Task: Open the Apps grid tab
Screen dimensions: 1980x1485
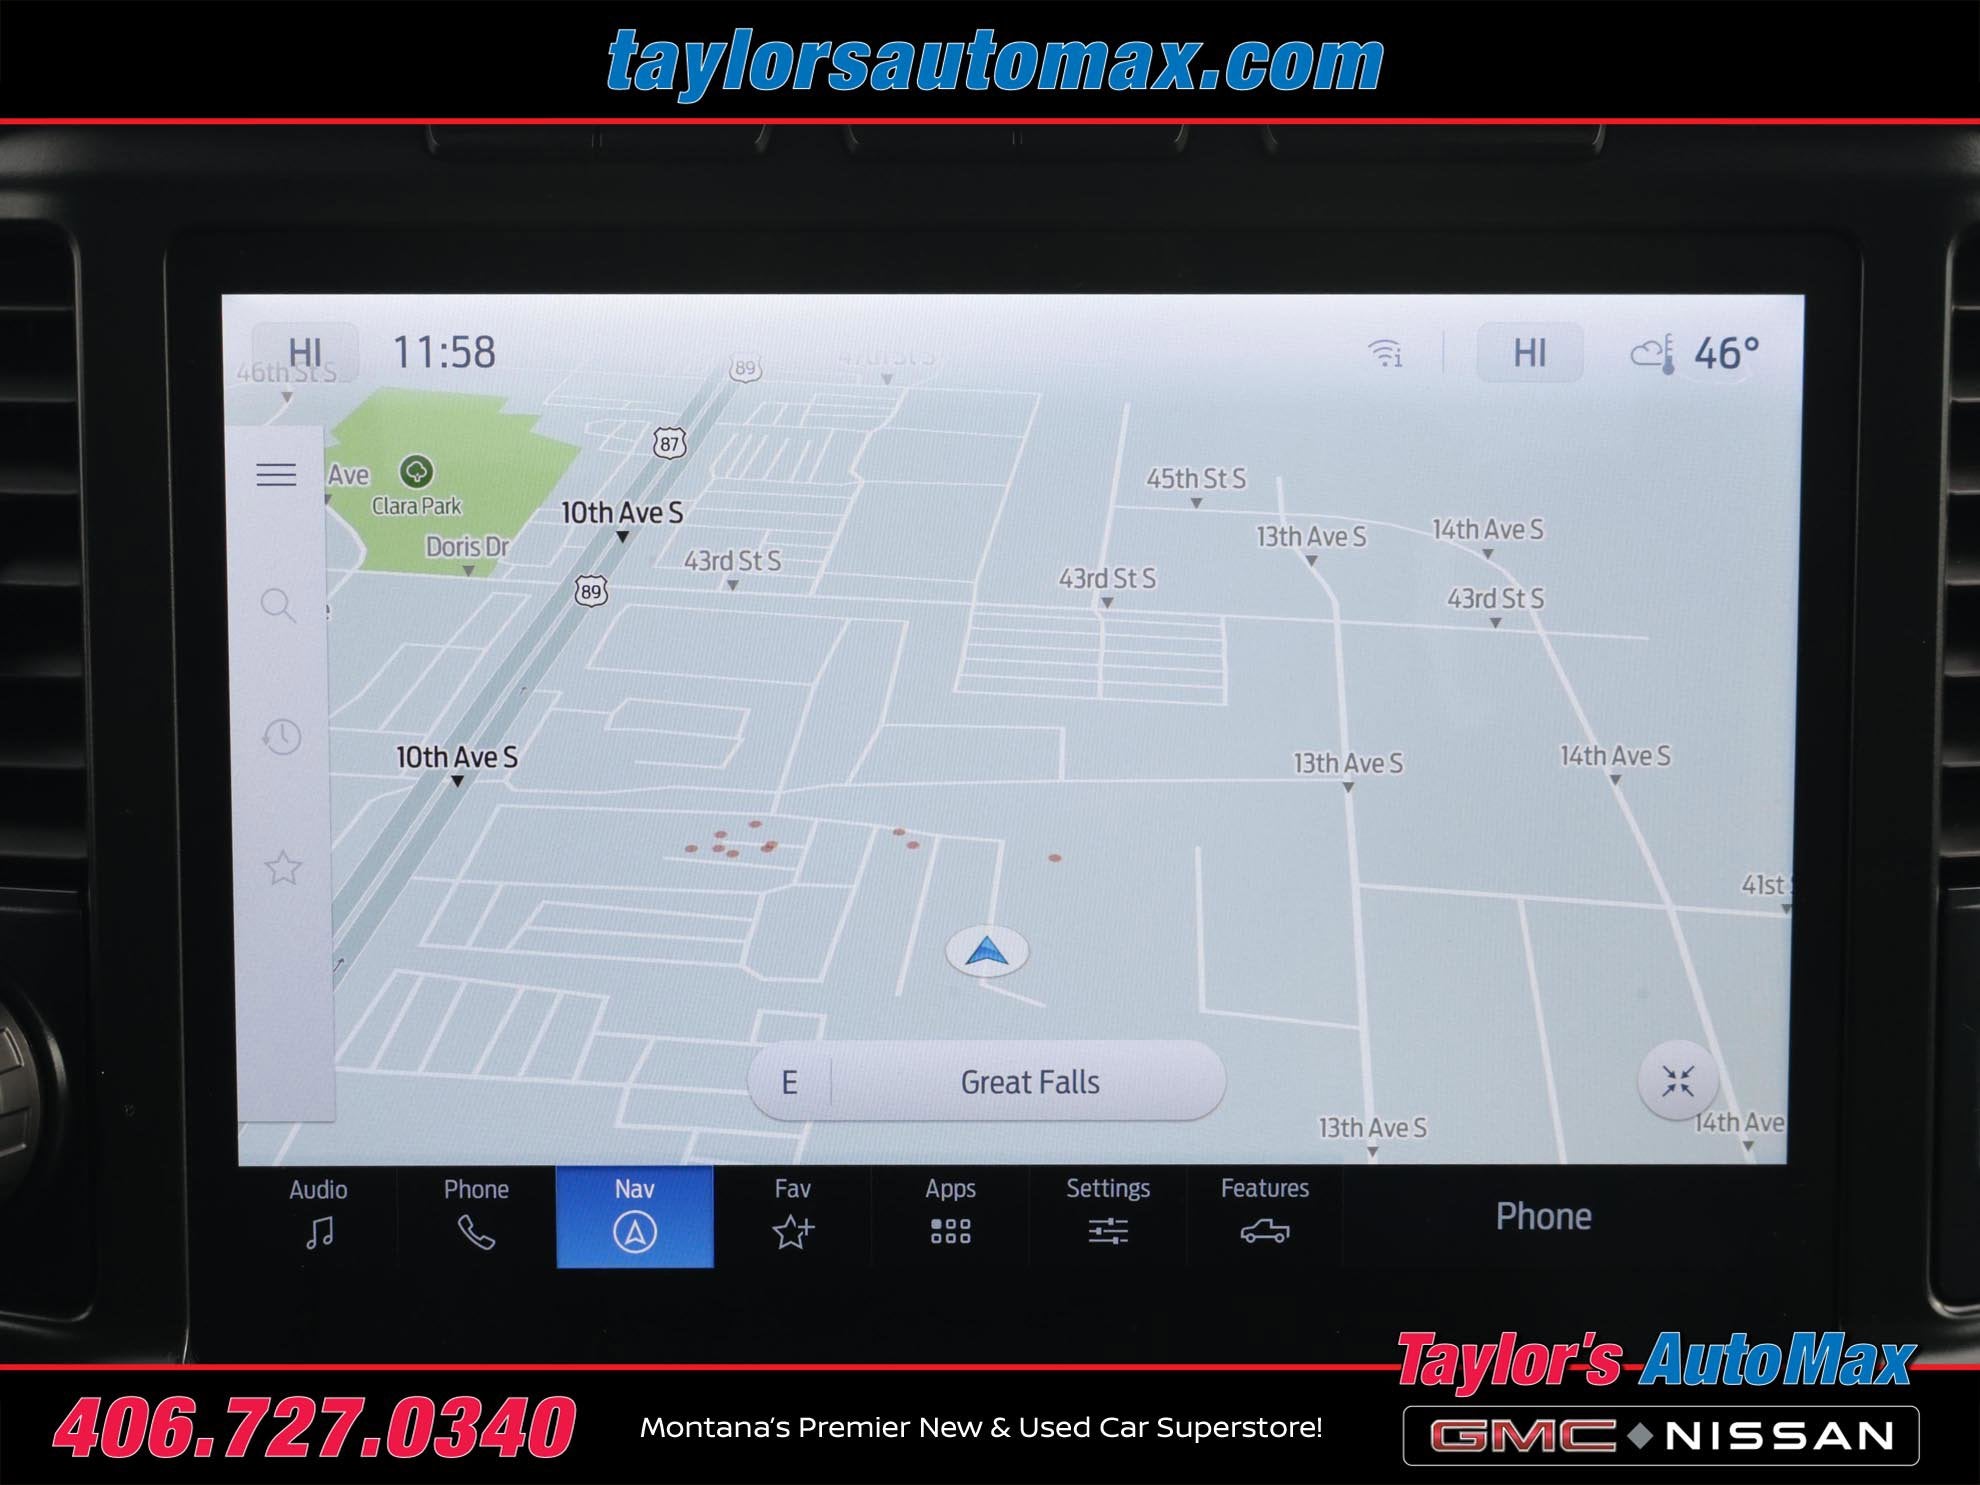Action: coord(950,1215)
